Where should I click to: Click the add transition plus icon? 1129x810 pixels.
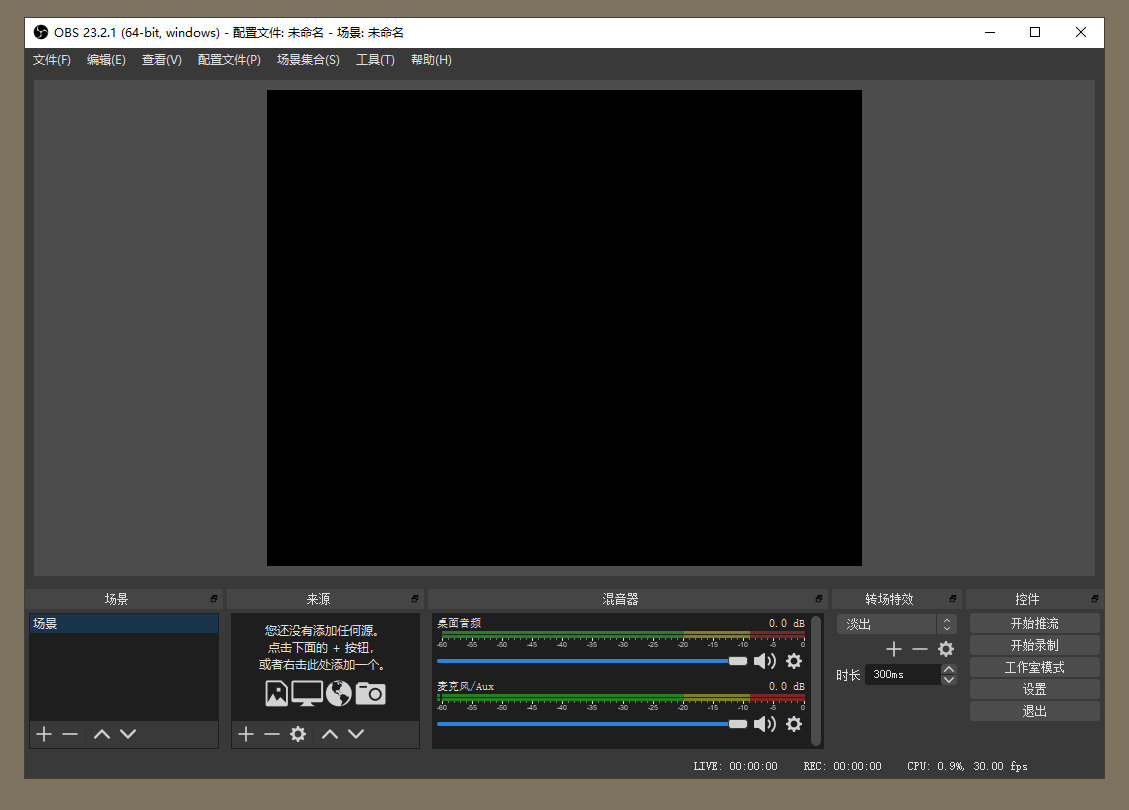click(893, 648)
